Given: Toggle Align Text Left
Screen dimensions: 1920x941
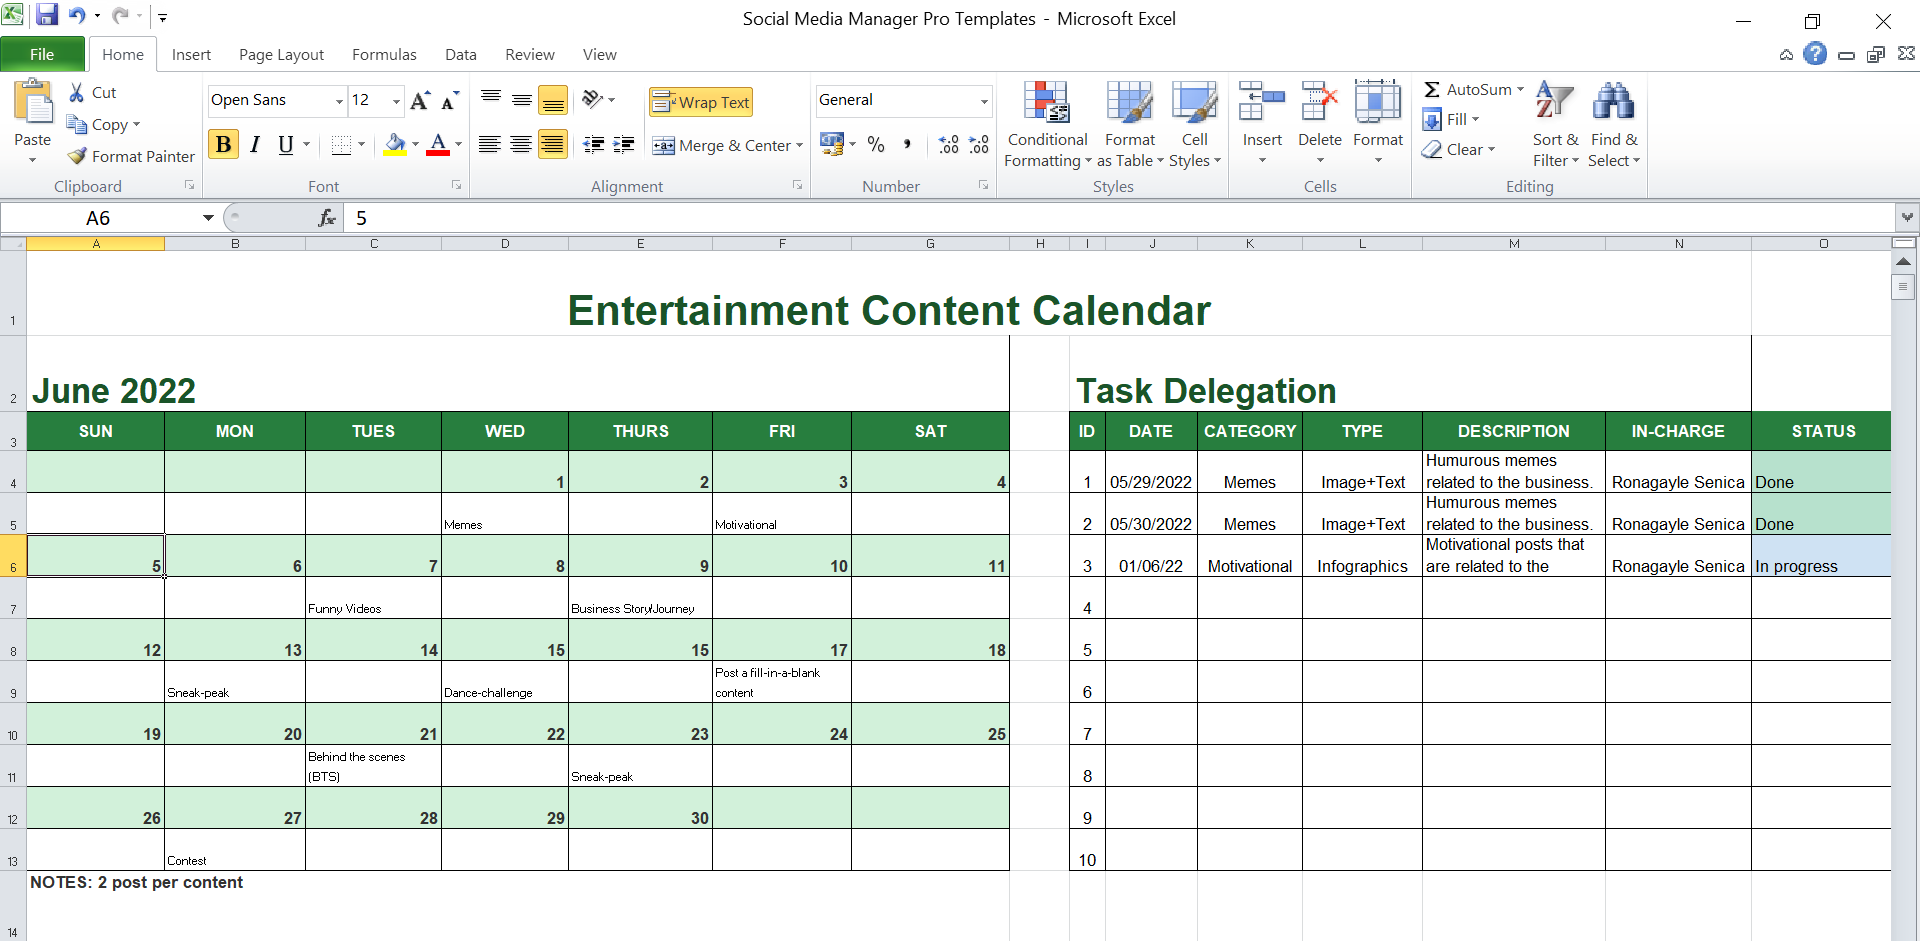Looking at the screenshot, I should click(490, 145).
